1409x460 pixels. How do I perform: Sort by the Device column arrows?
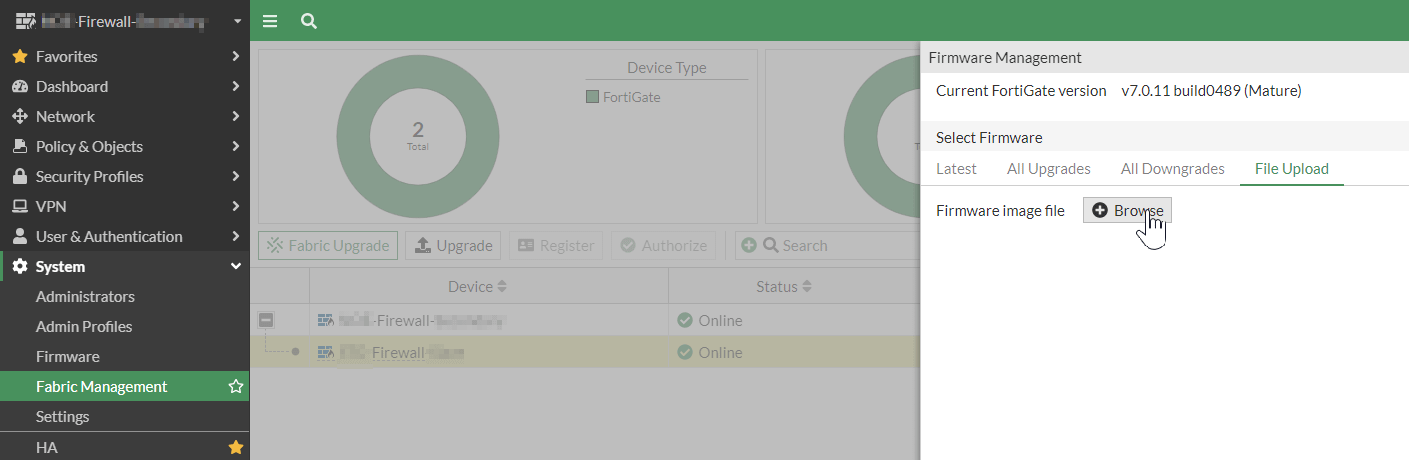502,287
